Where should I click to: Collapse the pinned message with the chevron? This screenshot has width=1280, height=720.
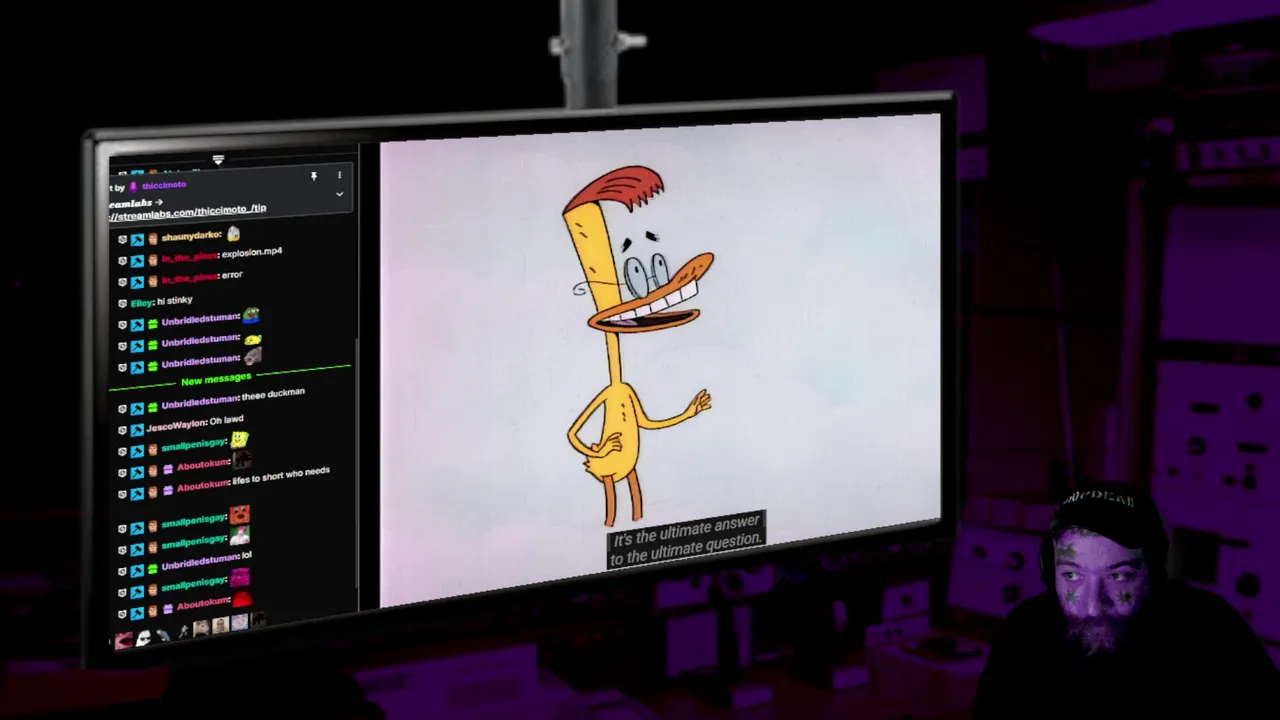click(339, 194)
